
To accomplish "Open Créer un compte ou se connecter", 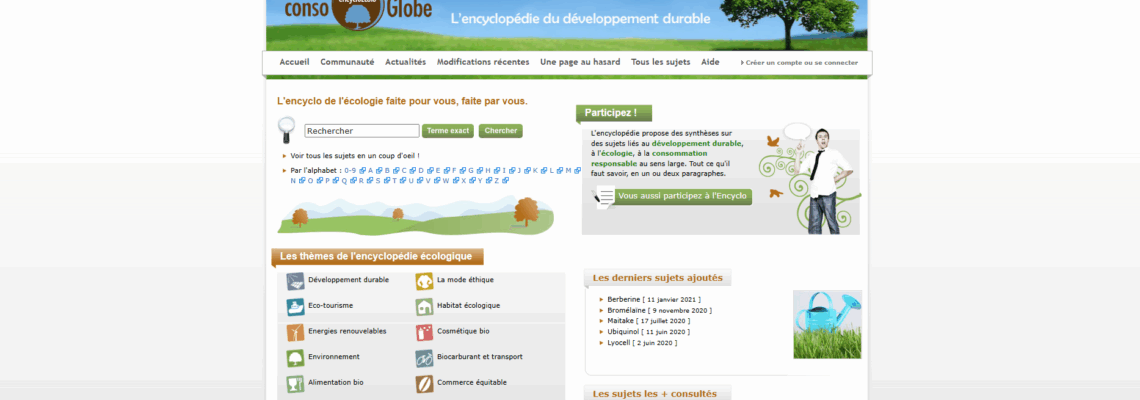I will coord(801,63).
